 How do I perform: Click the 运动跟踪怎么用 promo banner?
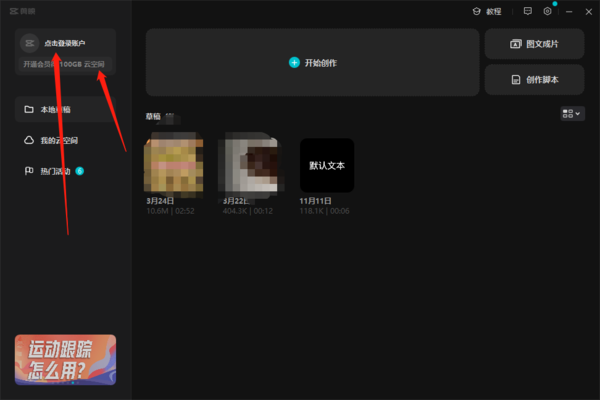pos(65,359)
